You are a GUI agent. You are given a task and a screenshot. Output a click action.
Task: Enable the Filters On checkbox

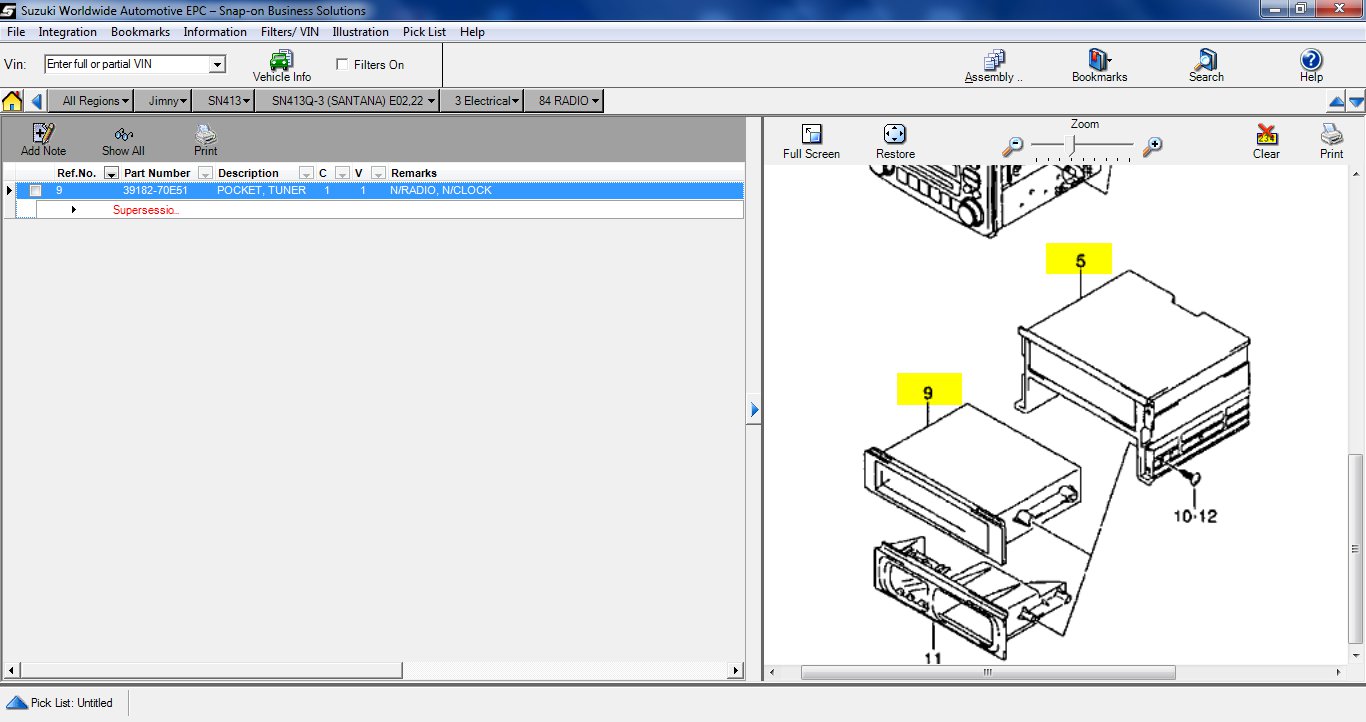(x=343, y=64)
